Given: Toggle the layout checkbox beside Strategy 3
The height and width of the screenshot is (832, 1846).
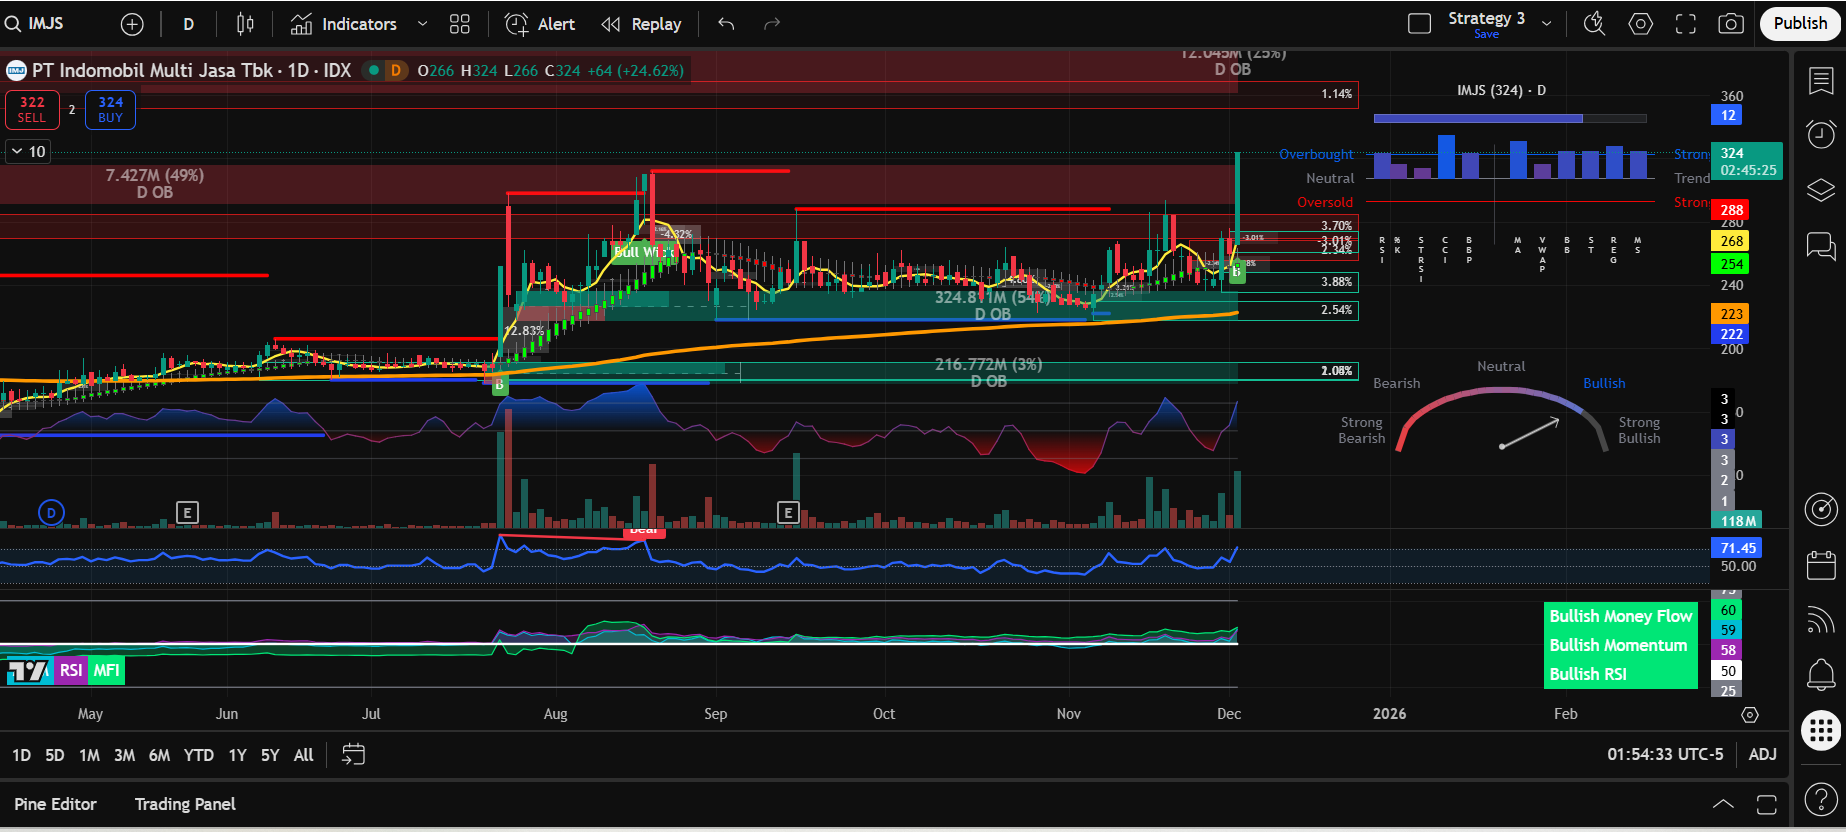Looking at the screenshot, I should (1419, 23).
